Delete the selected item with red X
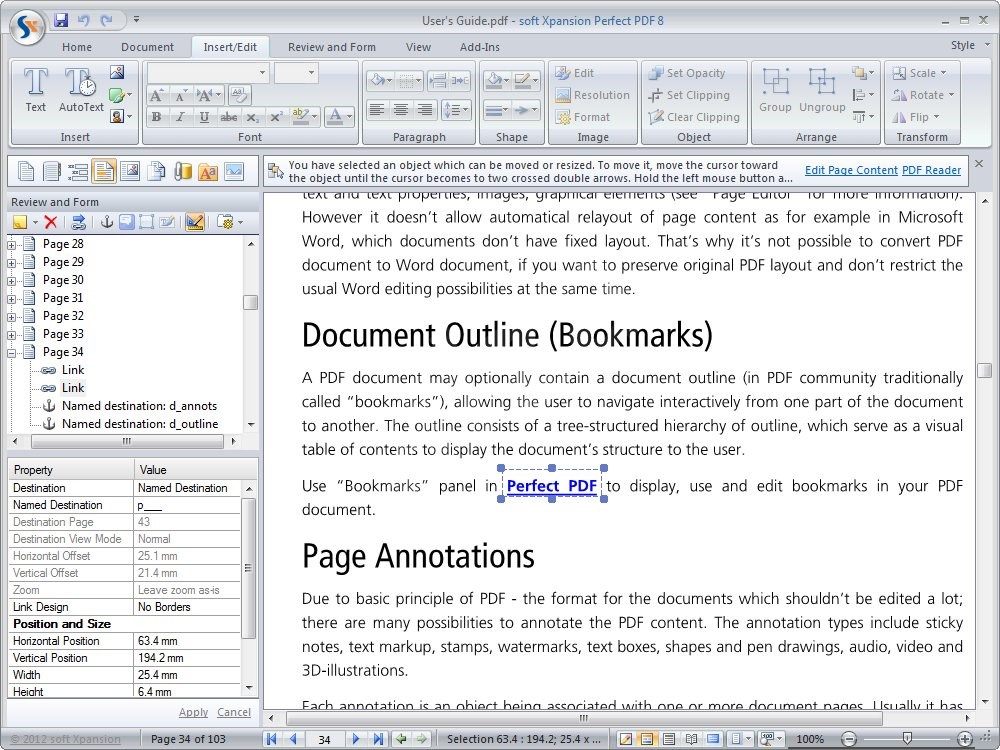This screenshot has height=750, width=1000. (51, 222)
